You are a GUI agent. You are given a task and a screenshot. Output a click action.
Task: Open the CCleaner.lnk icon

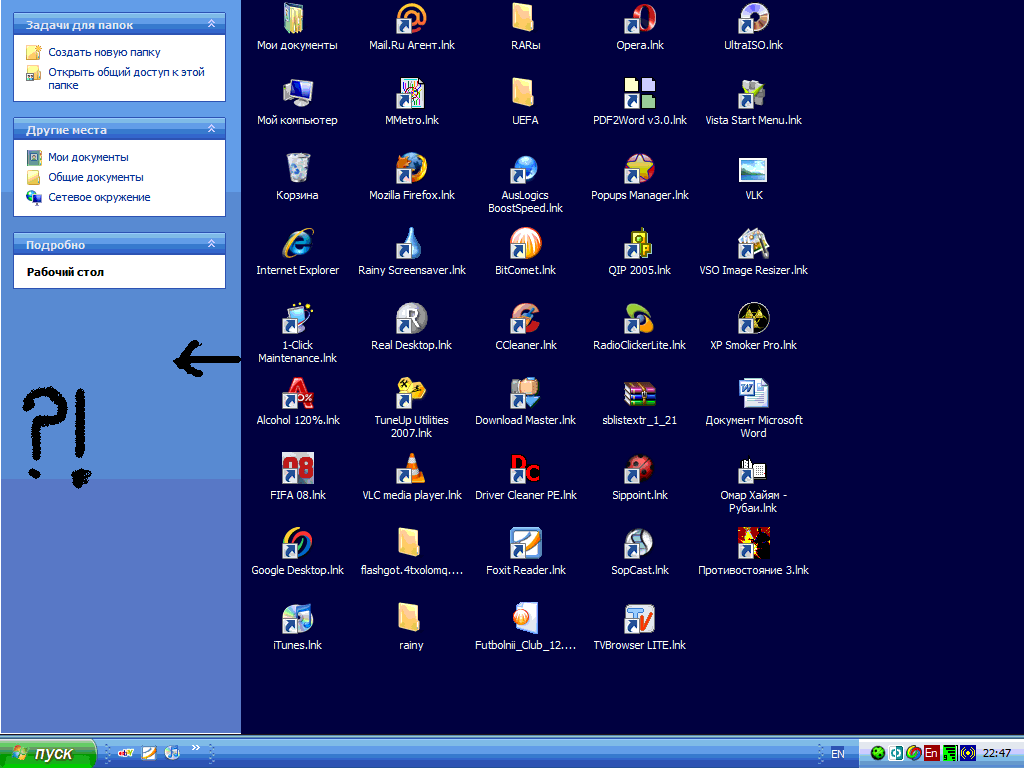(x=525, y=319)
